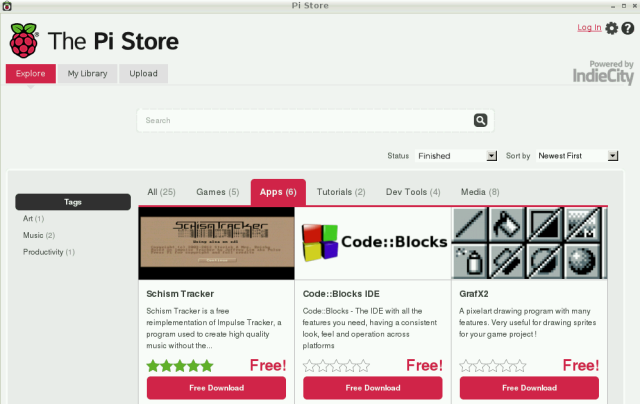Open the Schism Tracker title
Image resolution: width=640 pixels, height=404 pixels.
click(x=180, y=294)
